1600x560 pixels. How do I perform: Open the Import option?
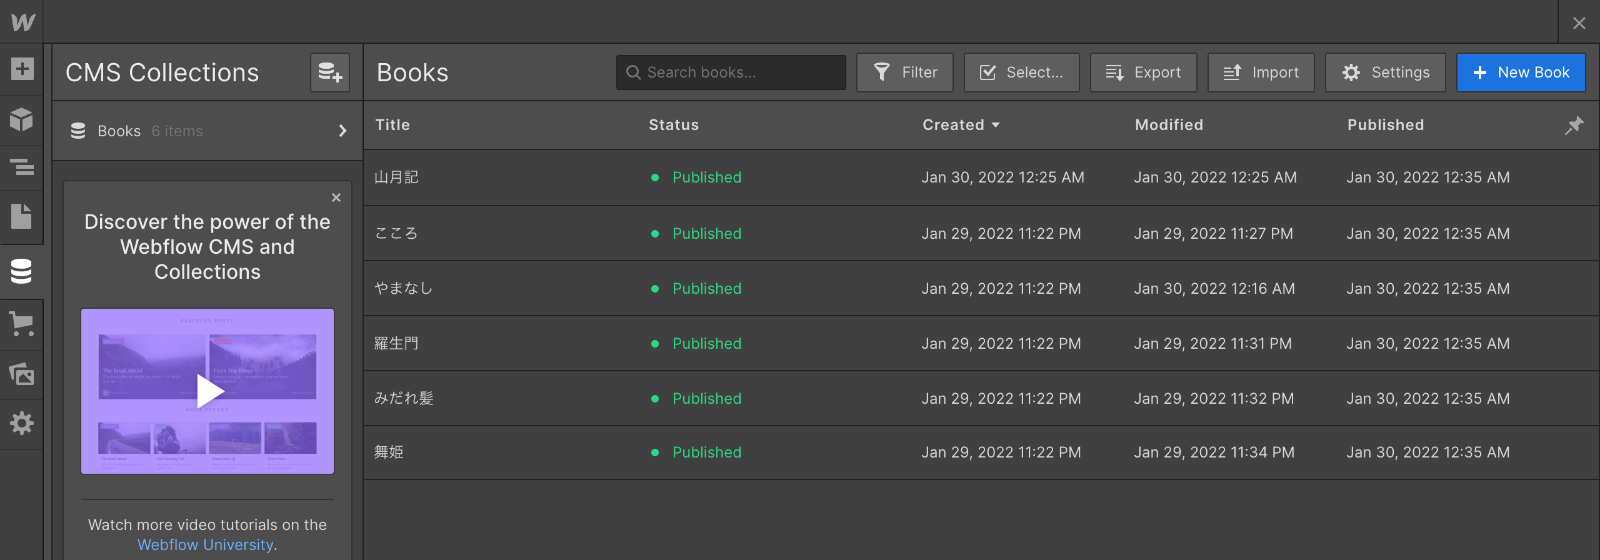pyautogui.click(x=1261, y=73)
